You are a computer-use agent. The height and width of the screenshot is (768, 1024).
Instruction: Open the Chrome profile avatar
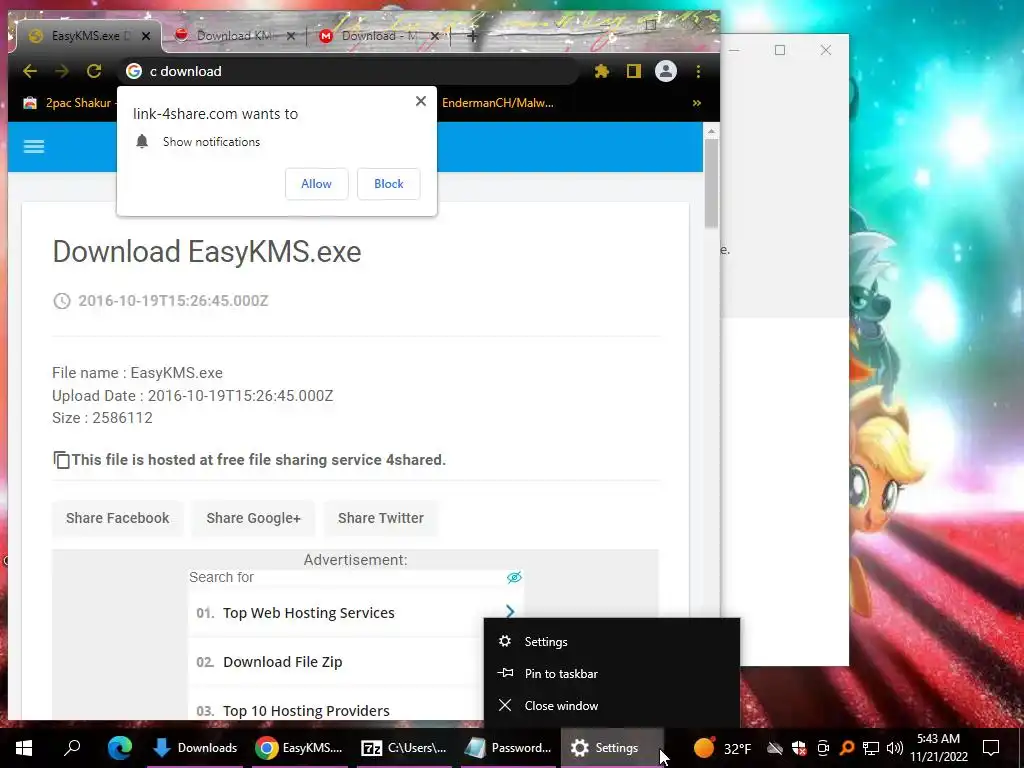pyautogui.click(x=665, y=71)
